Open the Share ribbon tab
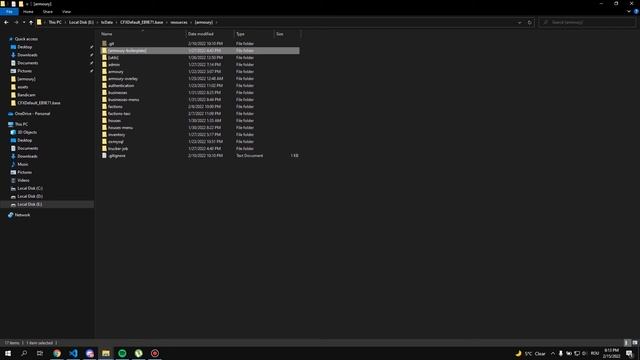 click(48, 12)
